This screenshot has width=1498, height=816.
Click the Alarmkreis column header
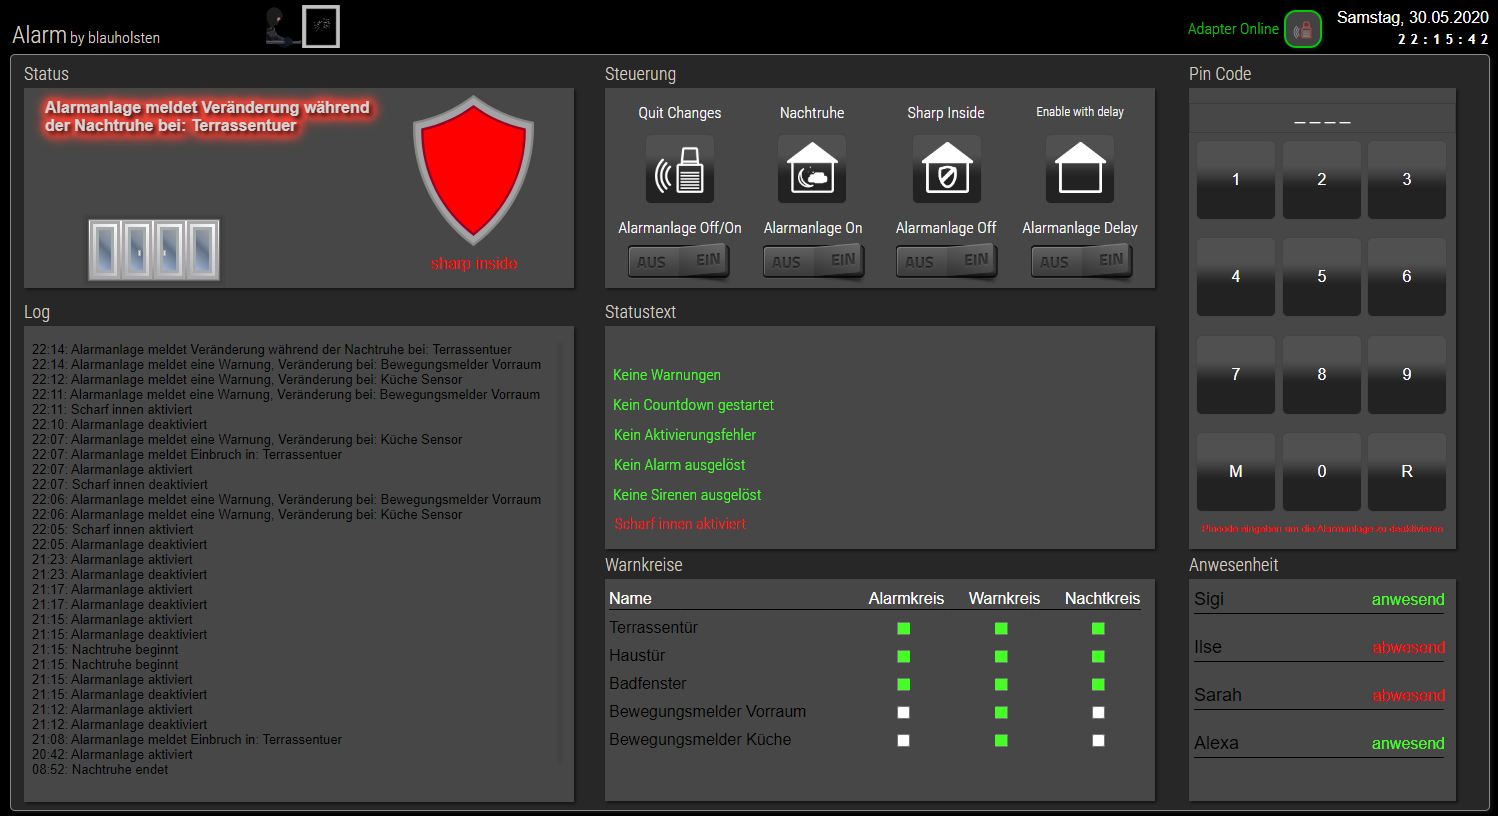[906, 599]
